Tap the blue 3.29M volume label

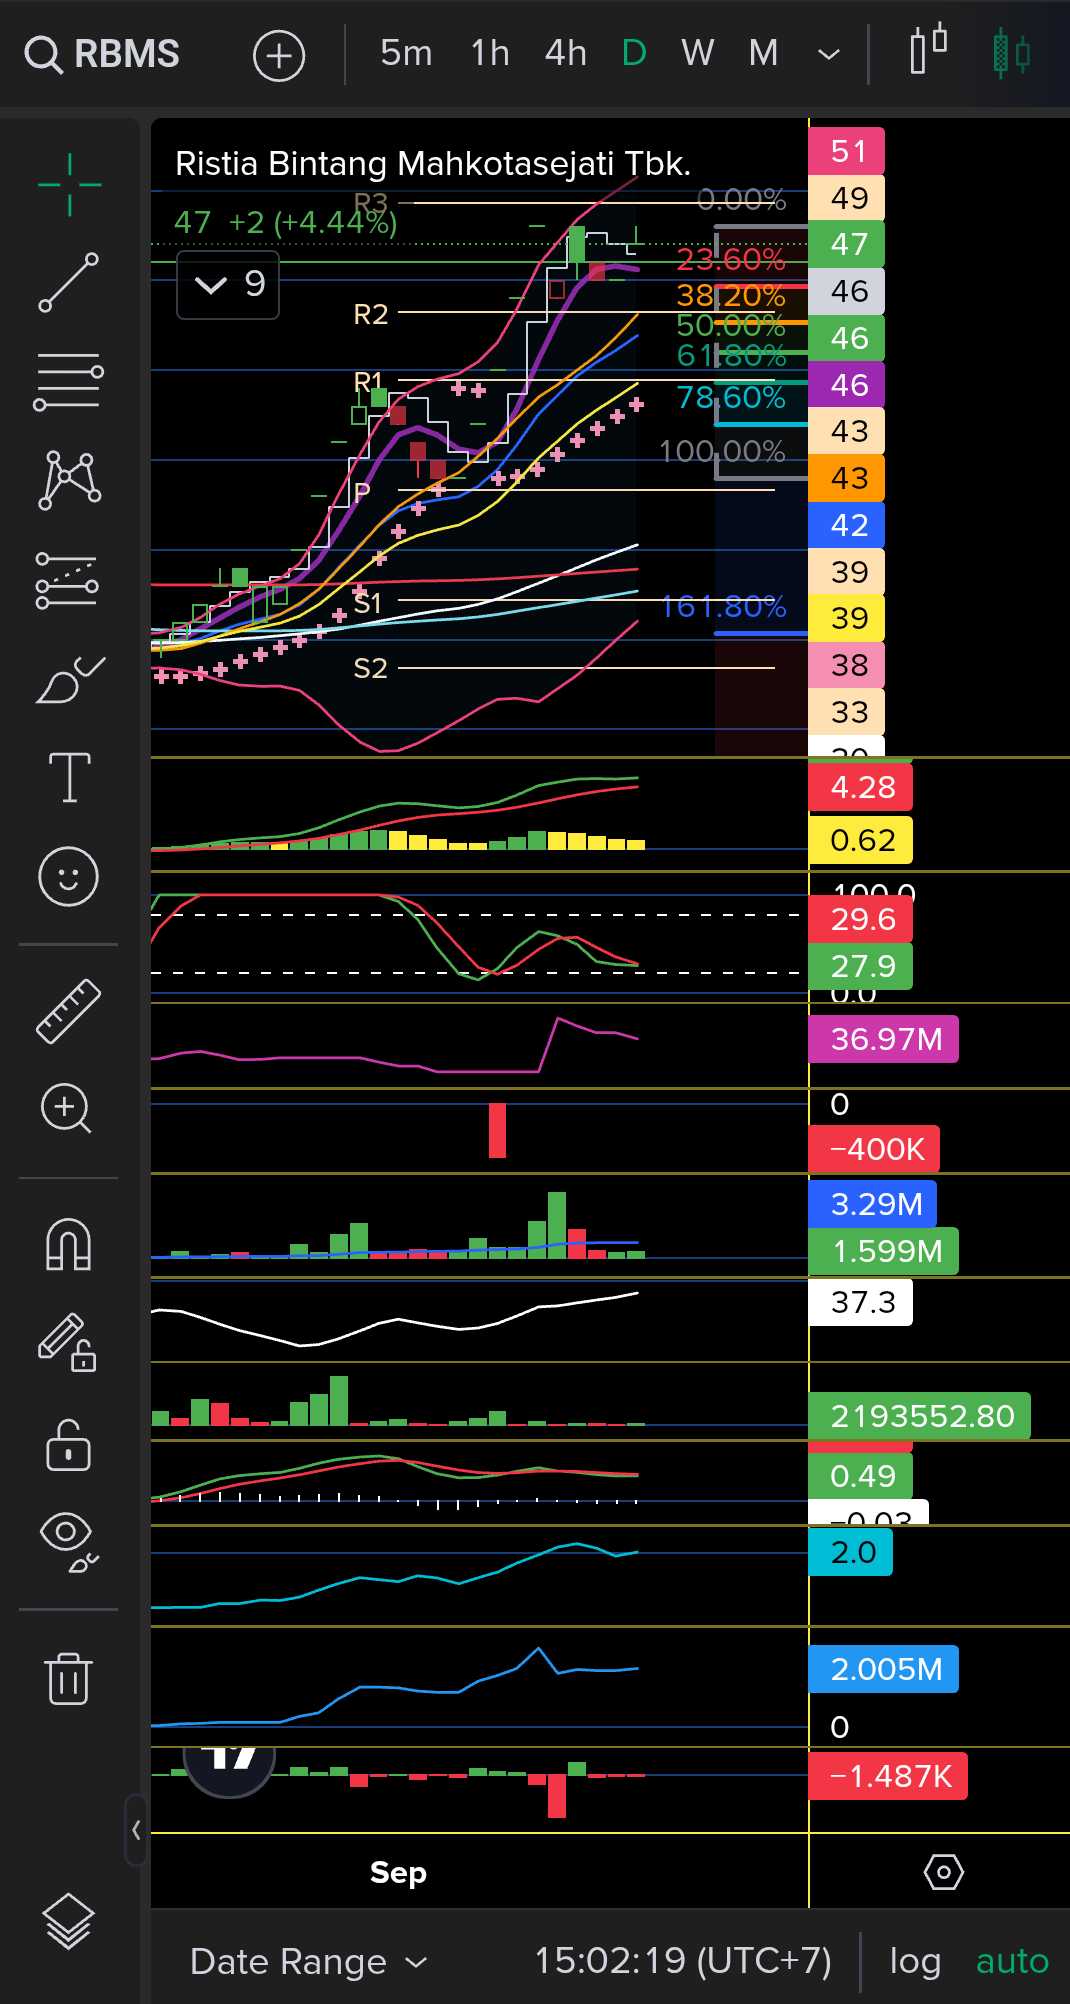click(x=873, y=1204)
